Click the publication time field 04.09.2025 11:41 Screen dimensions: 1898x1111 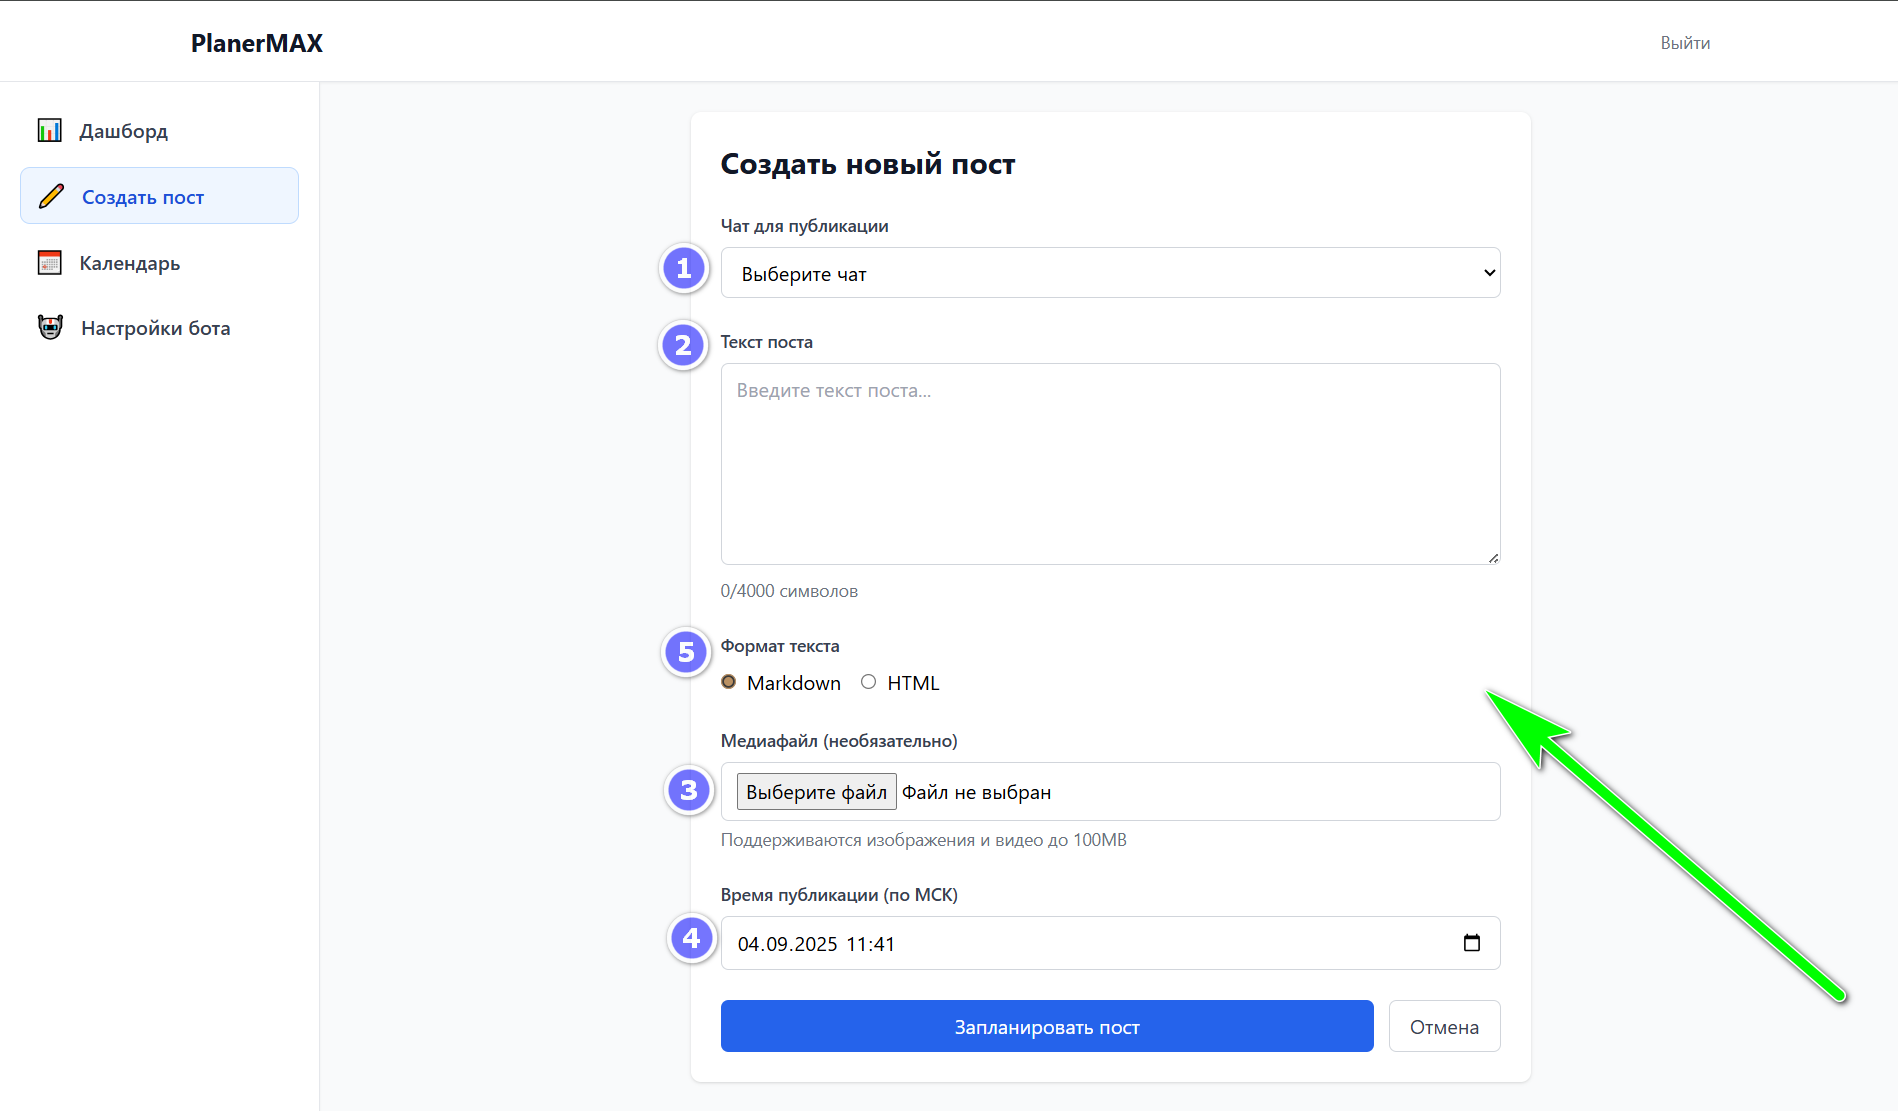click(1110, 943)
